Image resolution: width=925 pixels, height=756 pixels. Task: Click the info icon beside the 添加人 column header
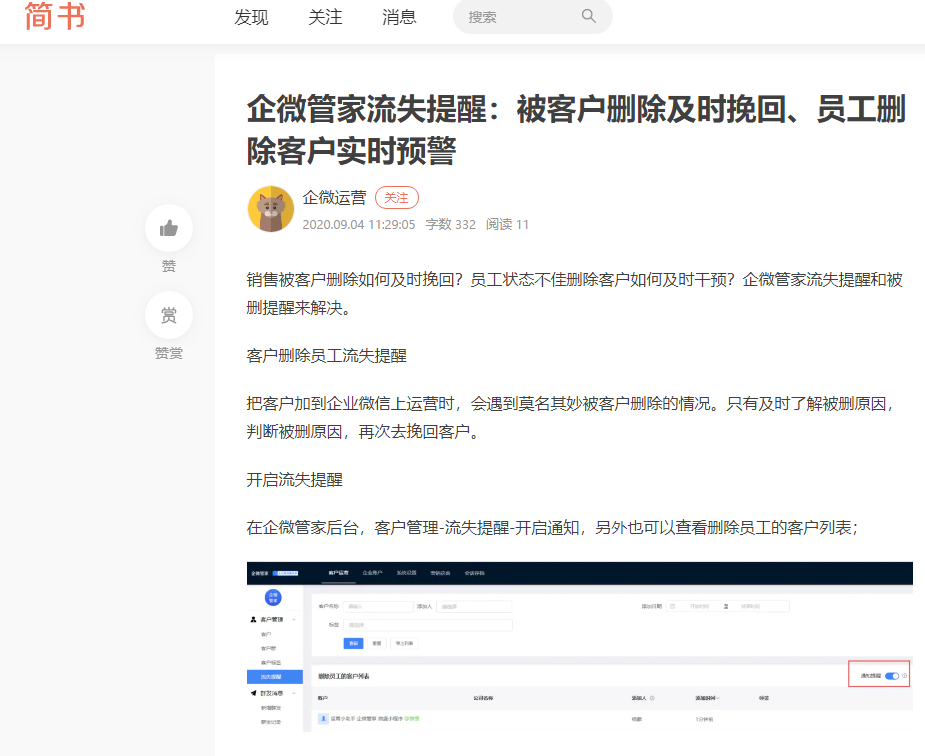point(653,699)
